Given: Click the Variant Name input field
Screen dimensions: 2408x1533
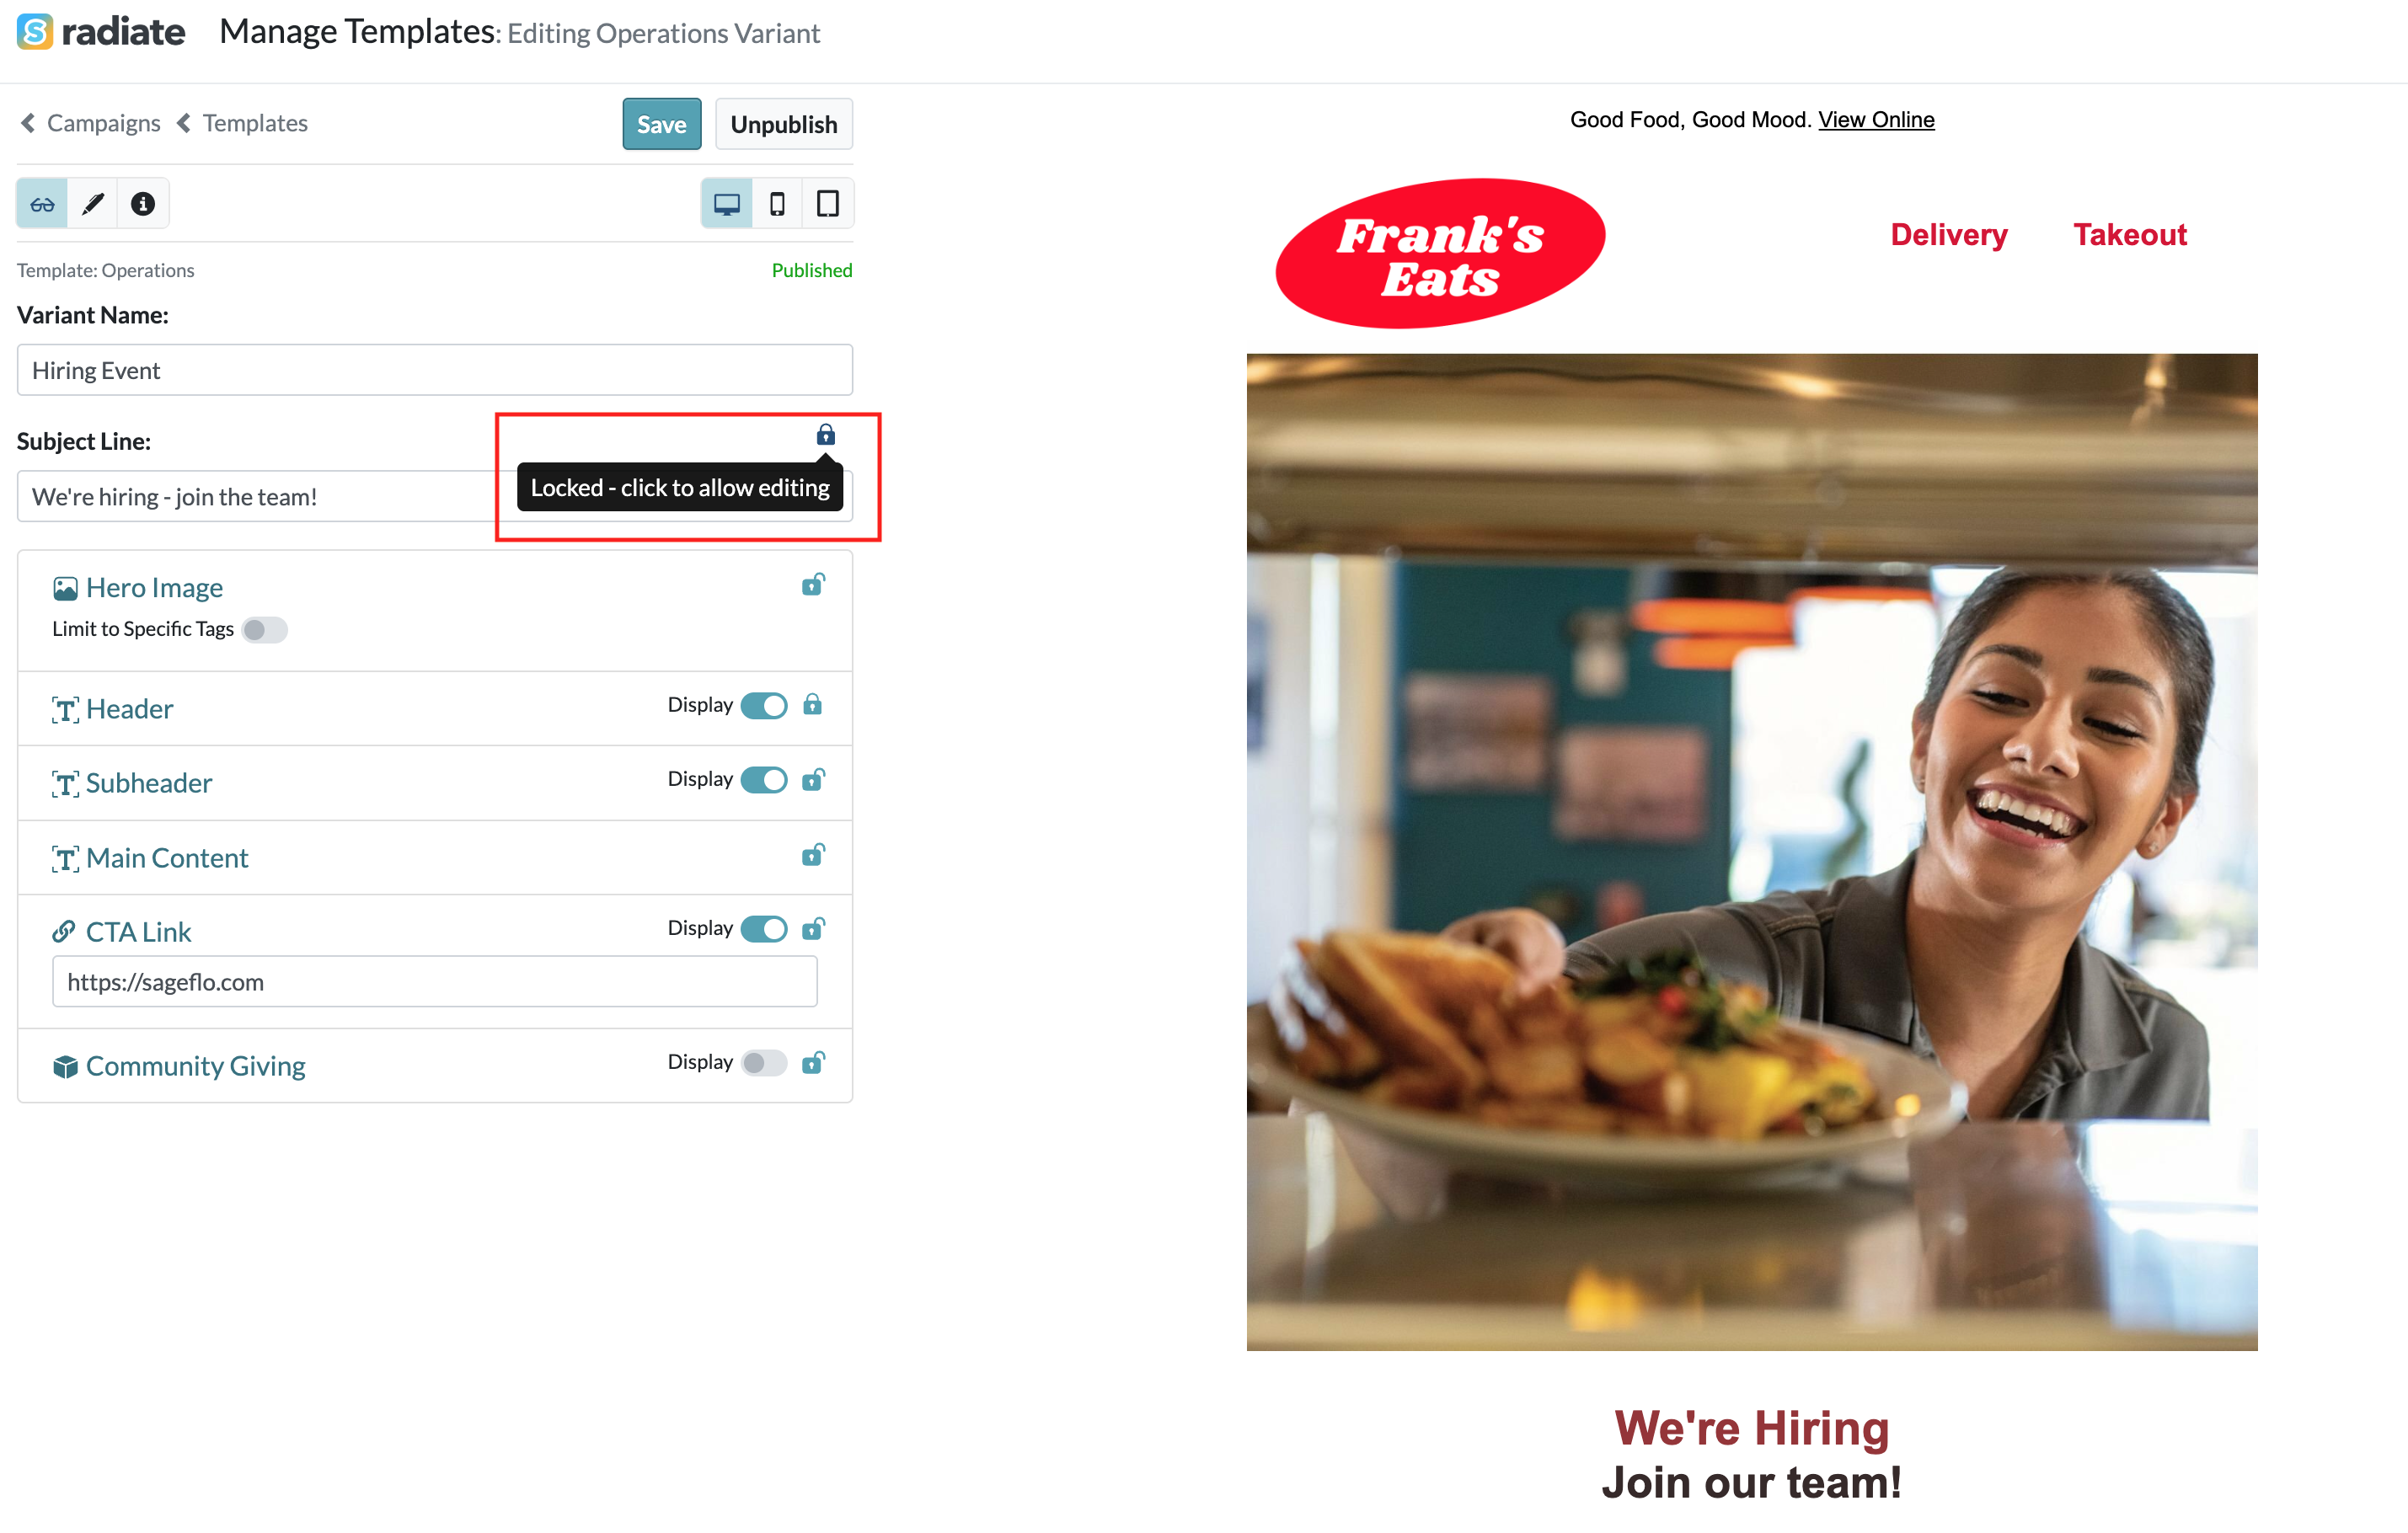Looking at the screenshot, I should click(435, 370).
